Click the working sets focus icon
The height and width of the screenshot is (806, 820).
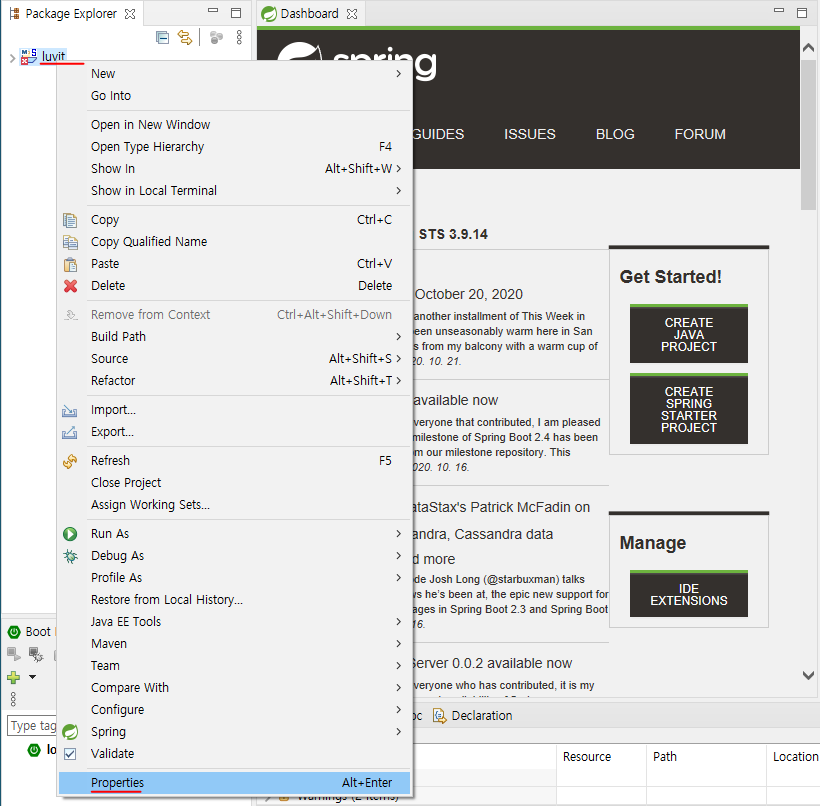(x=216, y=38)
